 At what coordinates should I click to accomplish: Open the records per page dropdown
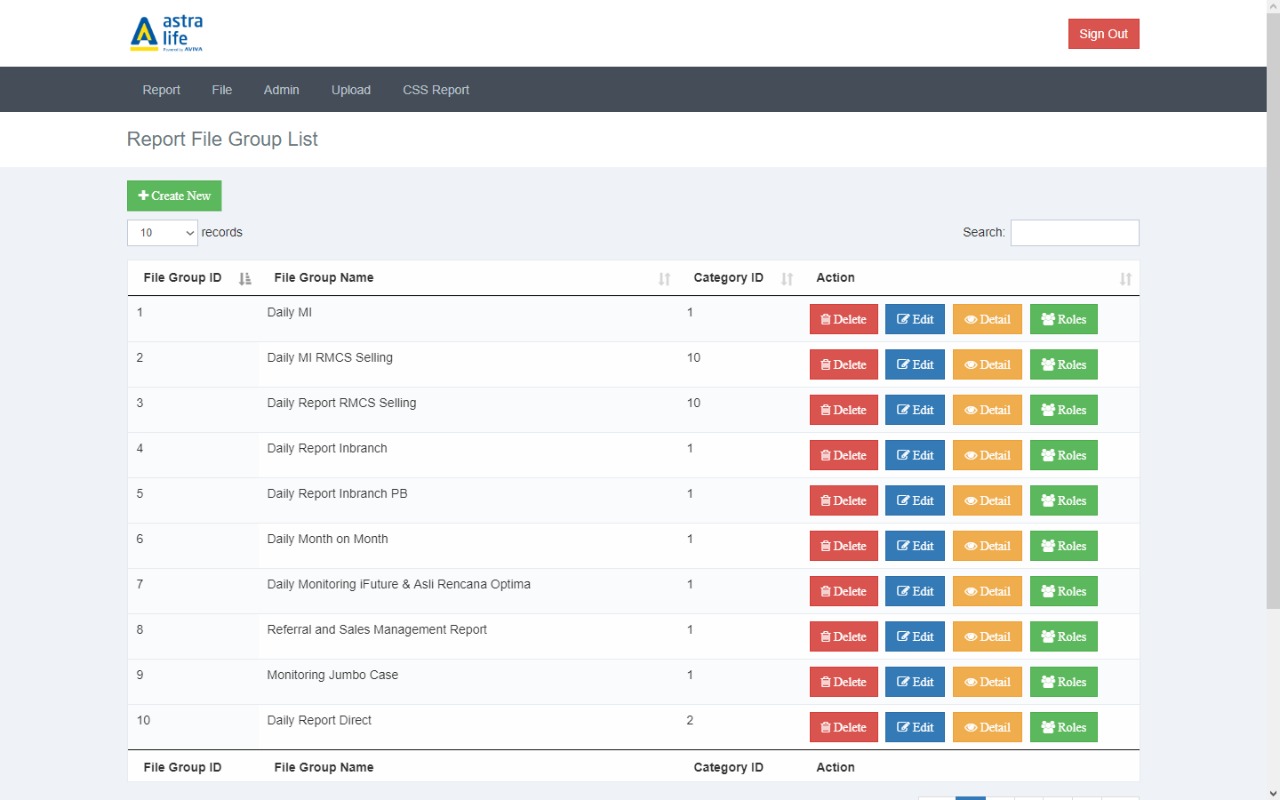[162, 233]
